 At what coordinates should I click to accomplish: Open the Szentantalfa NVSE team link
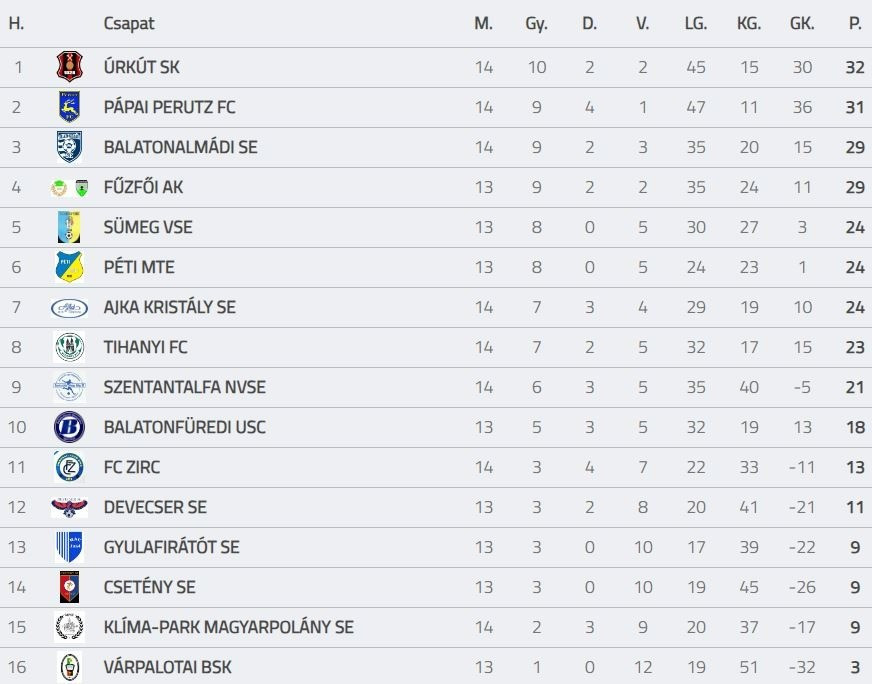coord(184,387)
